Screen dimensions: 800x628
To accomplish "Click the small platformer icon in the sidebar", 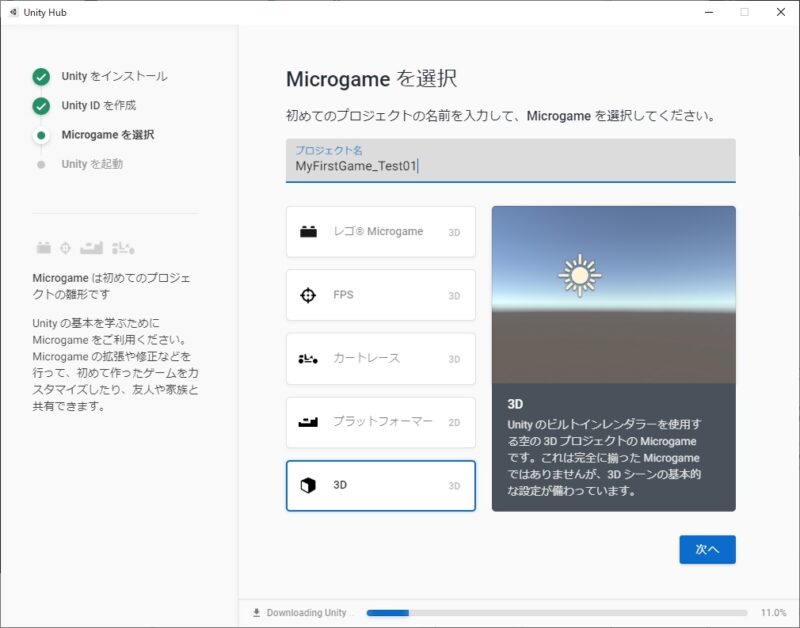I will [91, 248].
